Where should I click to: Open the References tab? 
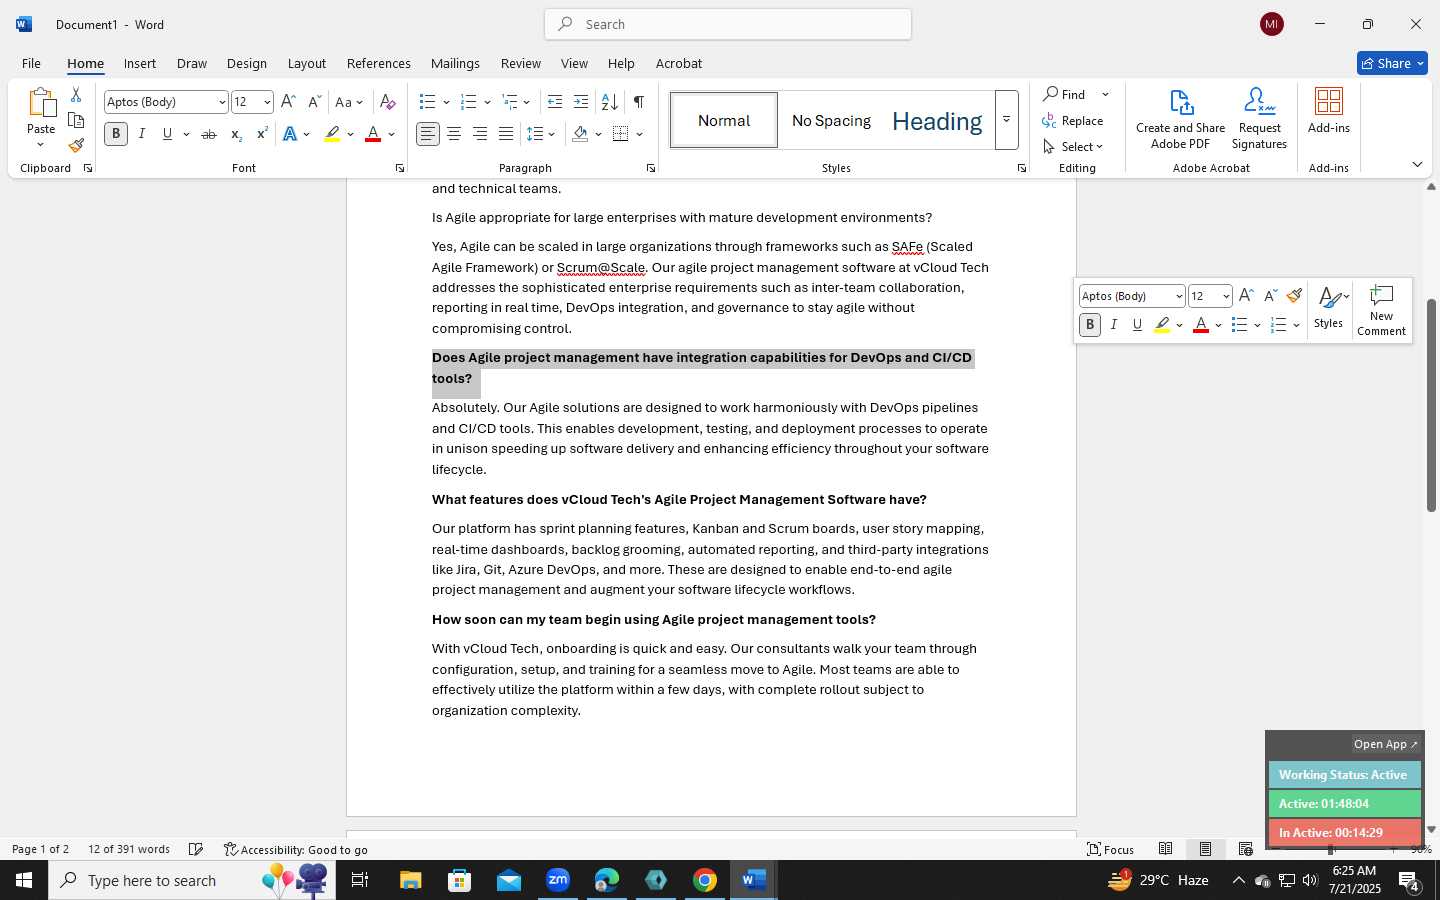378,63
